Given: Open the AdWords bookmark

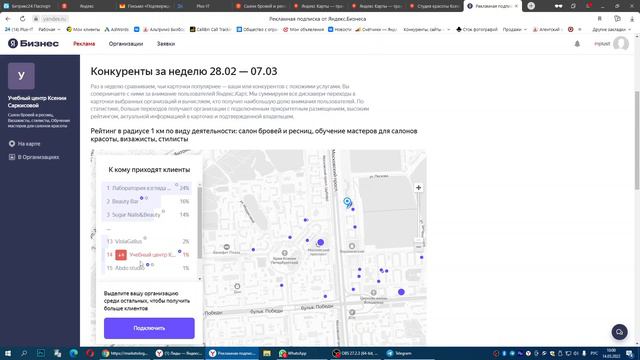Looking at the screenshot, I should coord(116,29).
